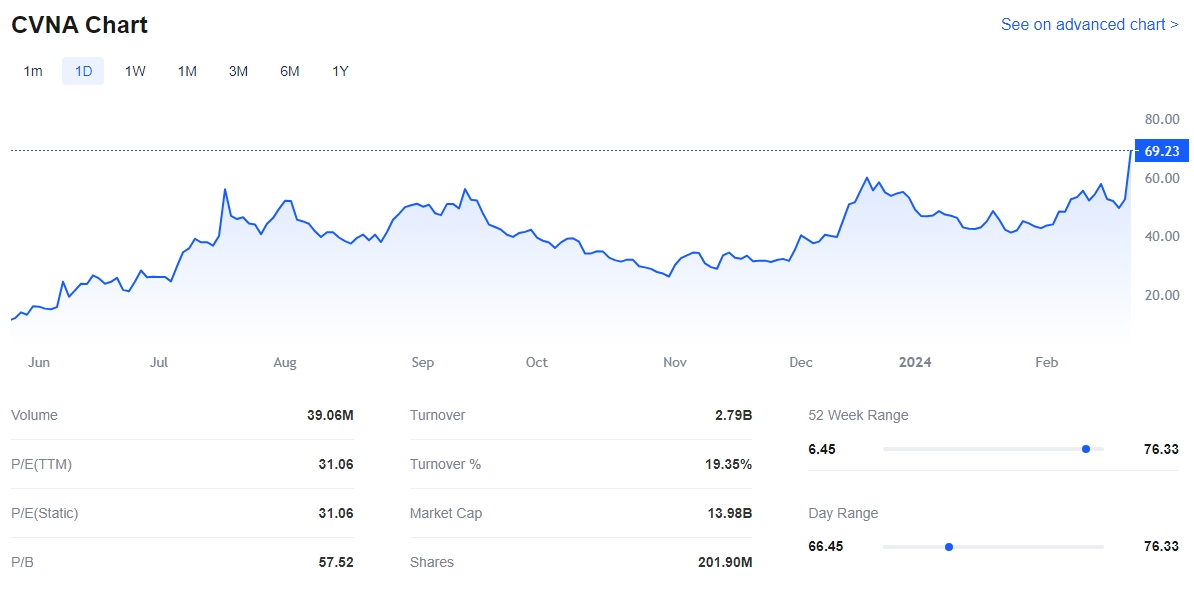
Task: Show the 1Y chart range
Action: click(340, 71)
